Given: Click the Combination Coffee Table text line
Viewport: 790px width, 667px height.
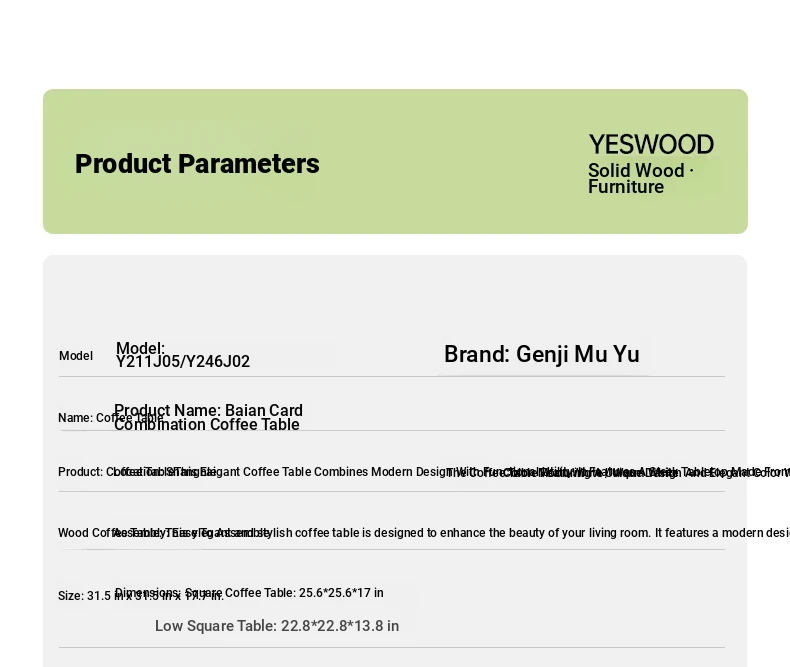Looking at the screenshot, I should 207,424.
